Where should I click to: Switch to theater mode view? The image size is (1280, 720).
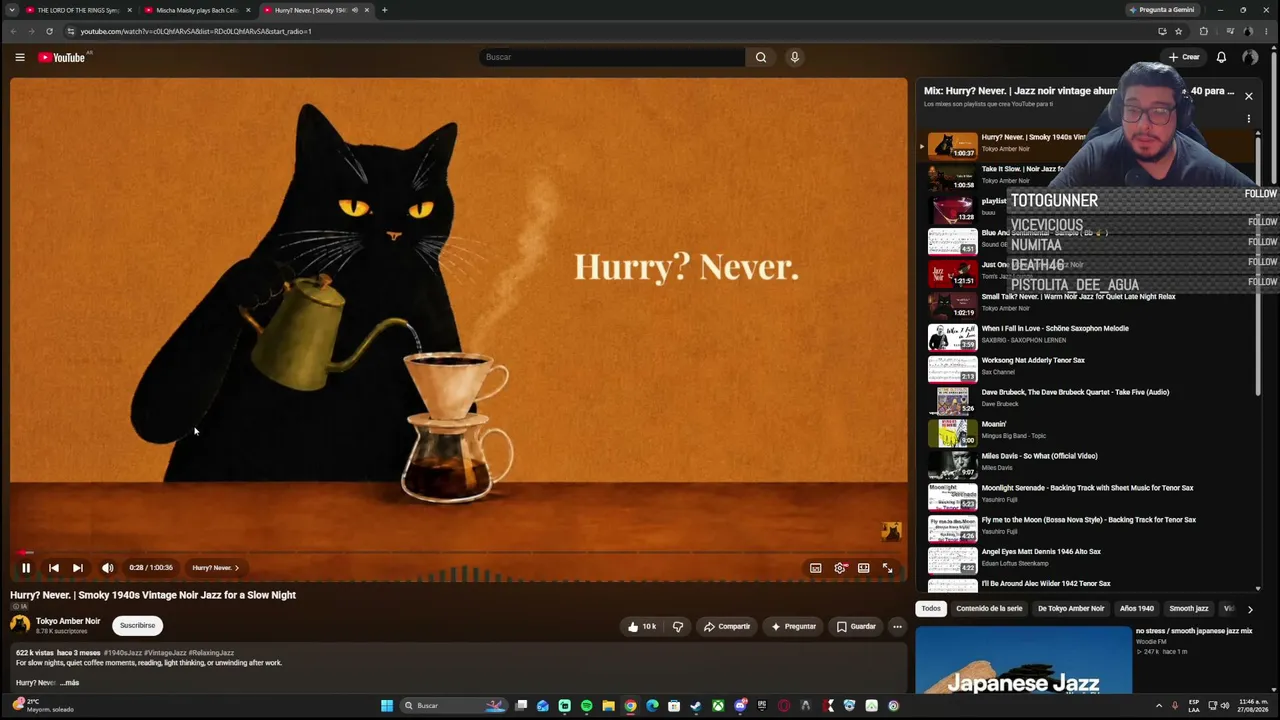click(x=863, y=568)
